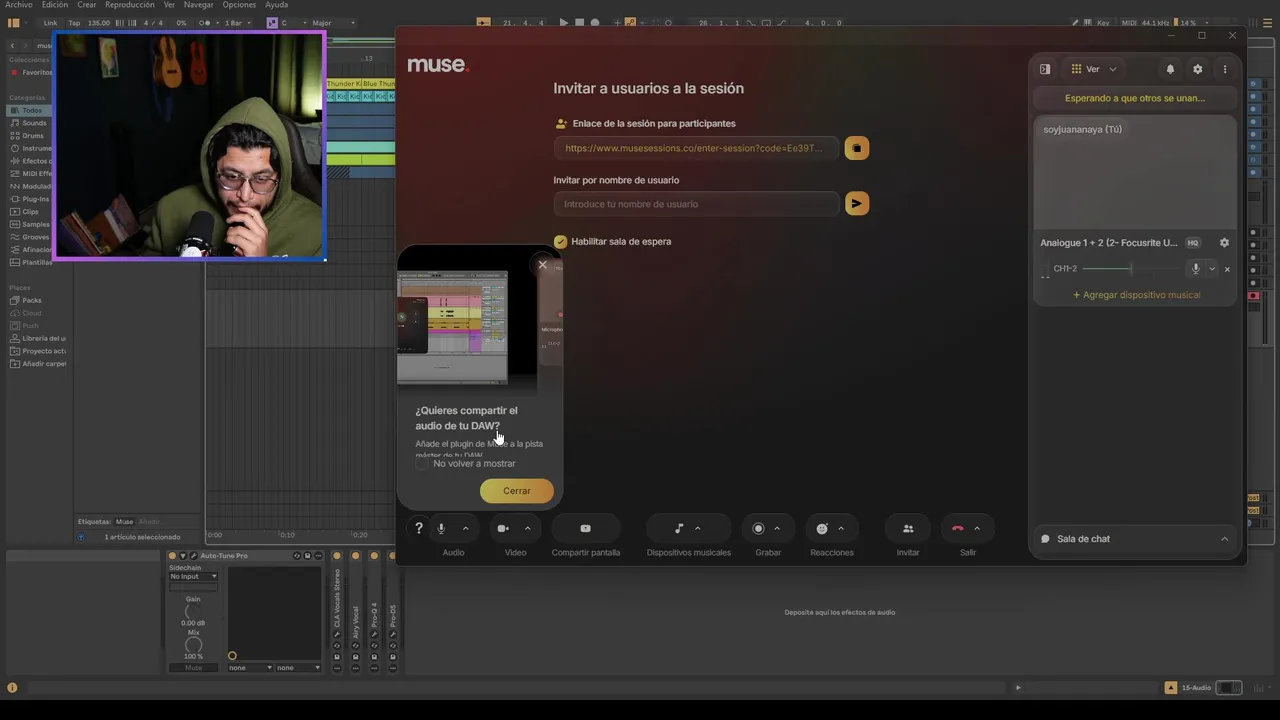Screen dimensions: 1280x720
Task: Open the Reproducción menu
Action: coord(130,5)
